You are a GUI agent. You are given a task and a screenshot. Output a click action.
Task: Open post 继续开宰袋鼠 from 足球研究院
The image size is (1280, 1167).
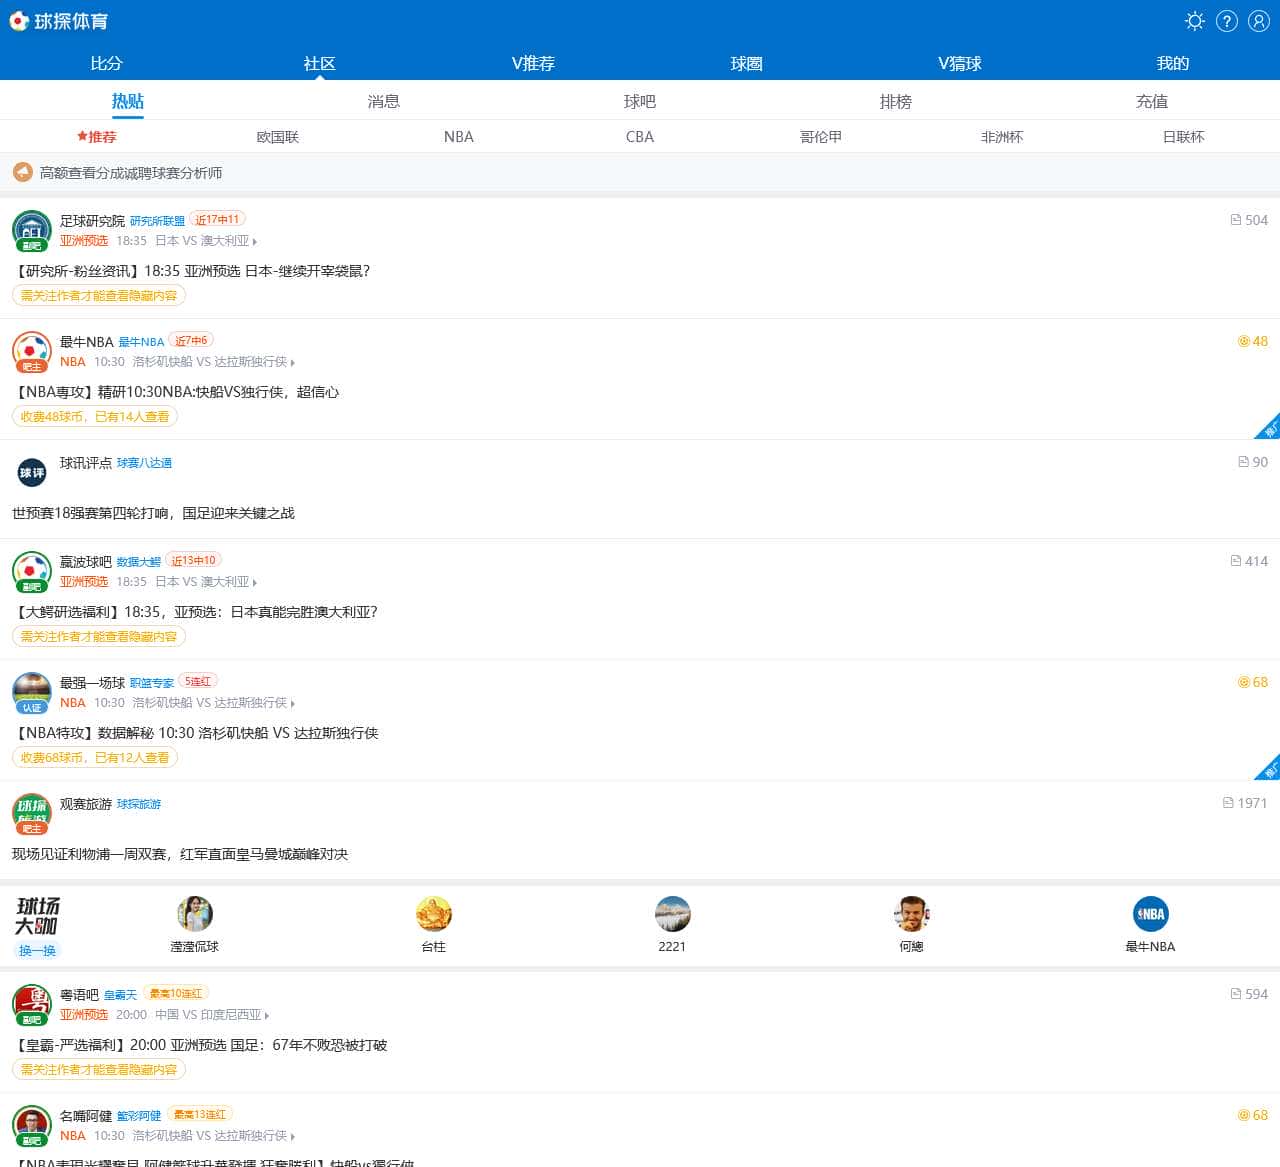click(194, 271)
